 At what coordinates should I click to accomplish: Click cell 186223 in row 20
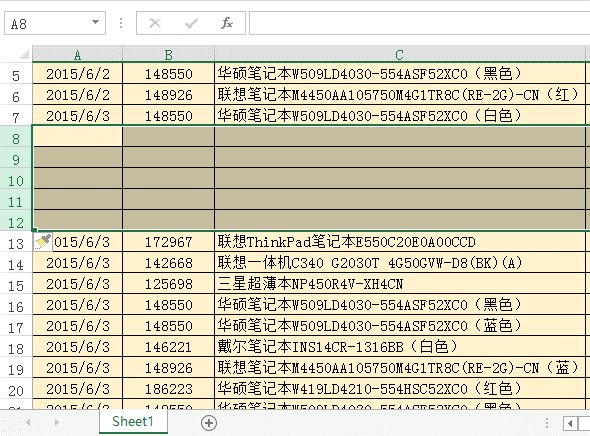[x=169, y=389]
